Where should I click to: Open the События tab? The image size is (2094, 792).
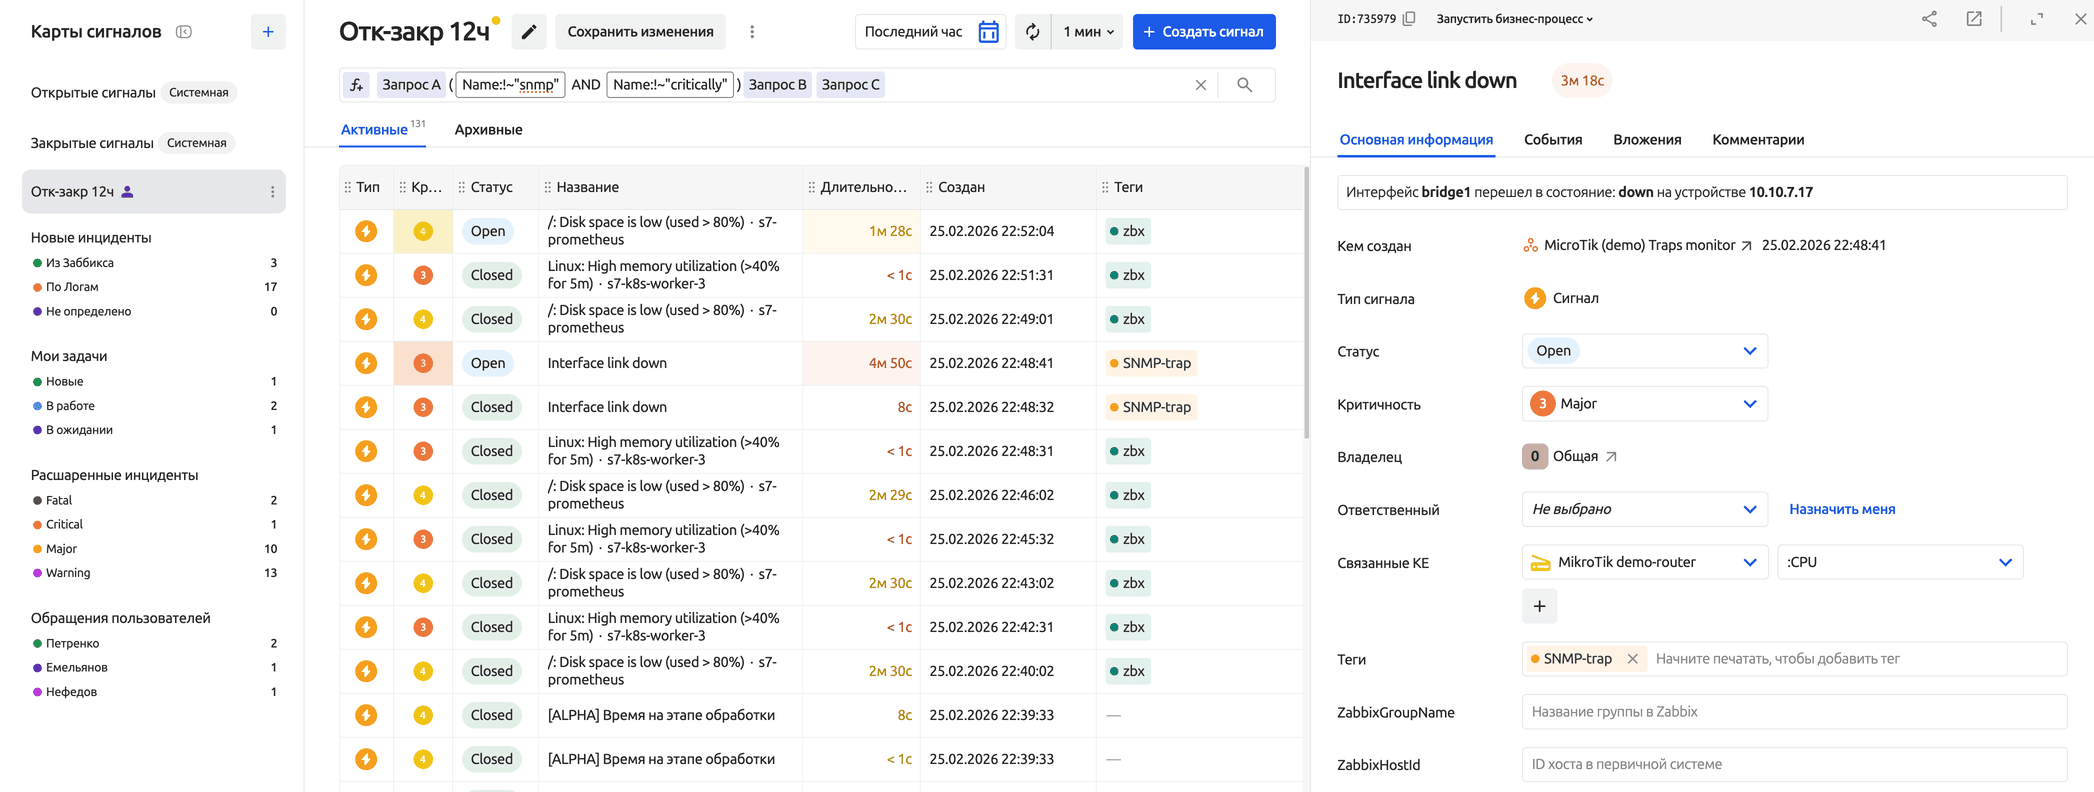1552,140
